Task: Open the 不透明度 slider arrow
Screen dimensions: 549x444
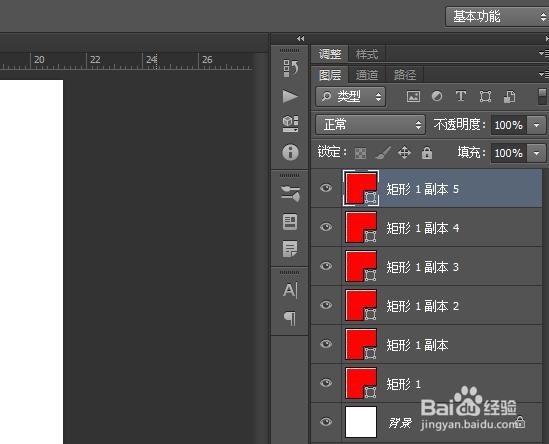Action: tap(536, 125)
